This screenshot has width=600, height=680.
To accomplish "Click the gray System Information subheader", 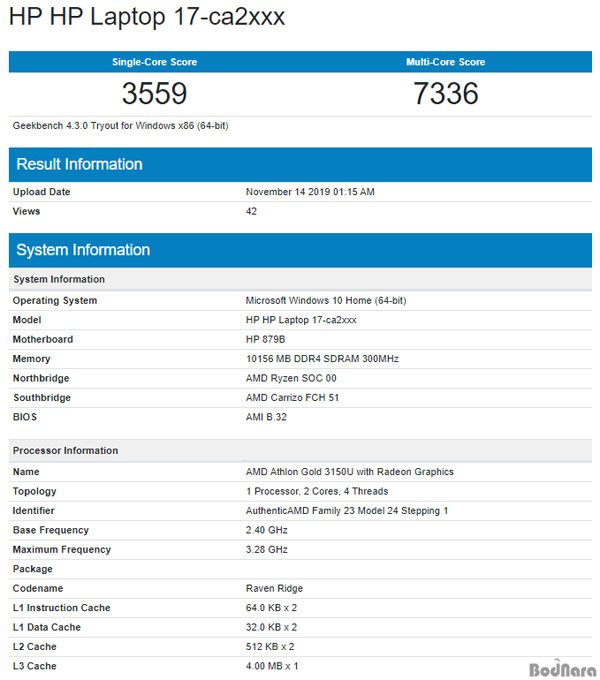I will (300, 279).
